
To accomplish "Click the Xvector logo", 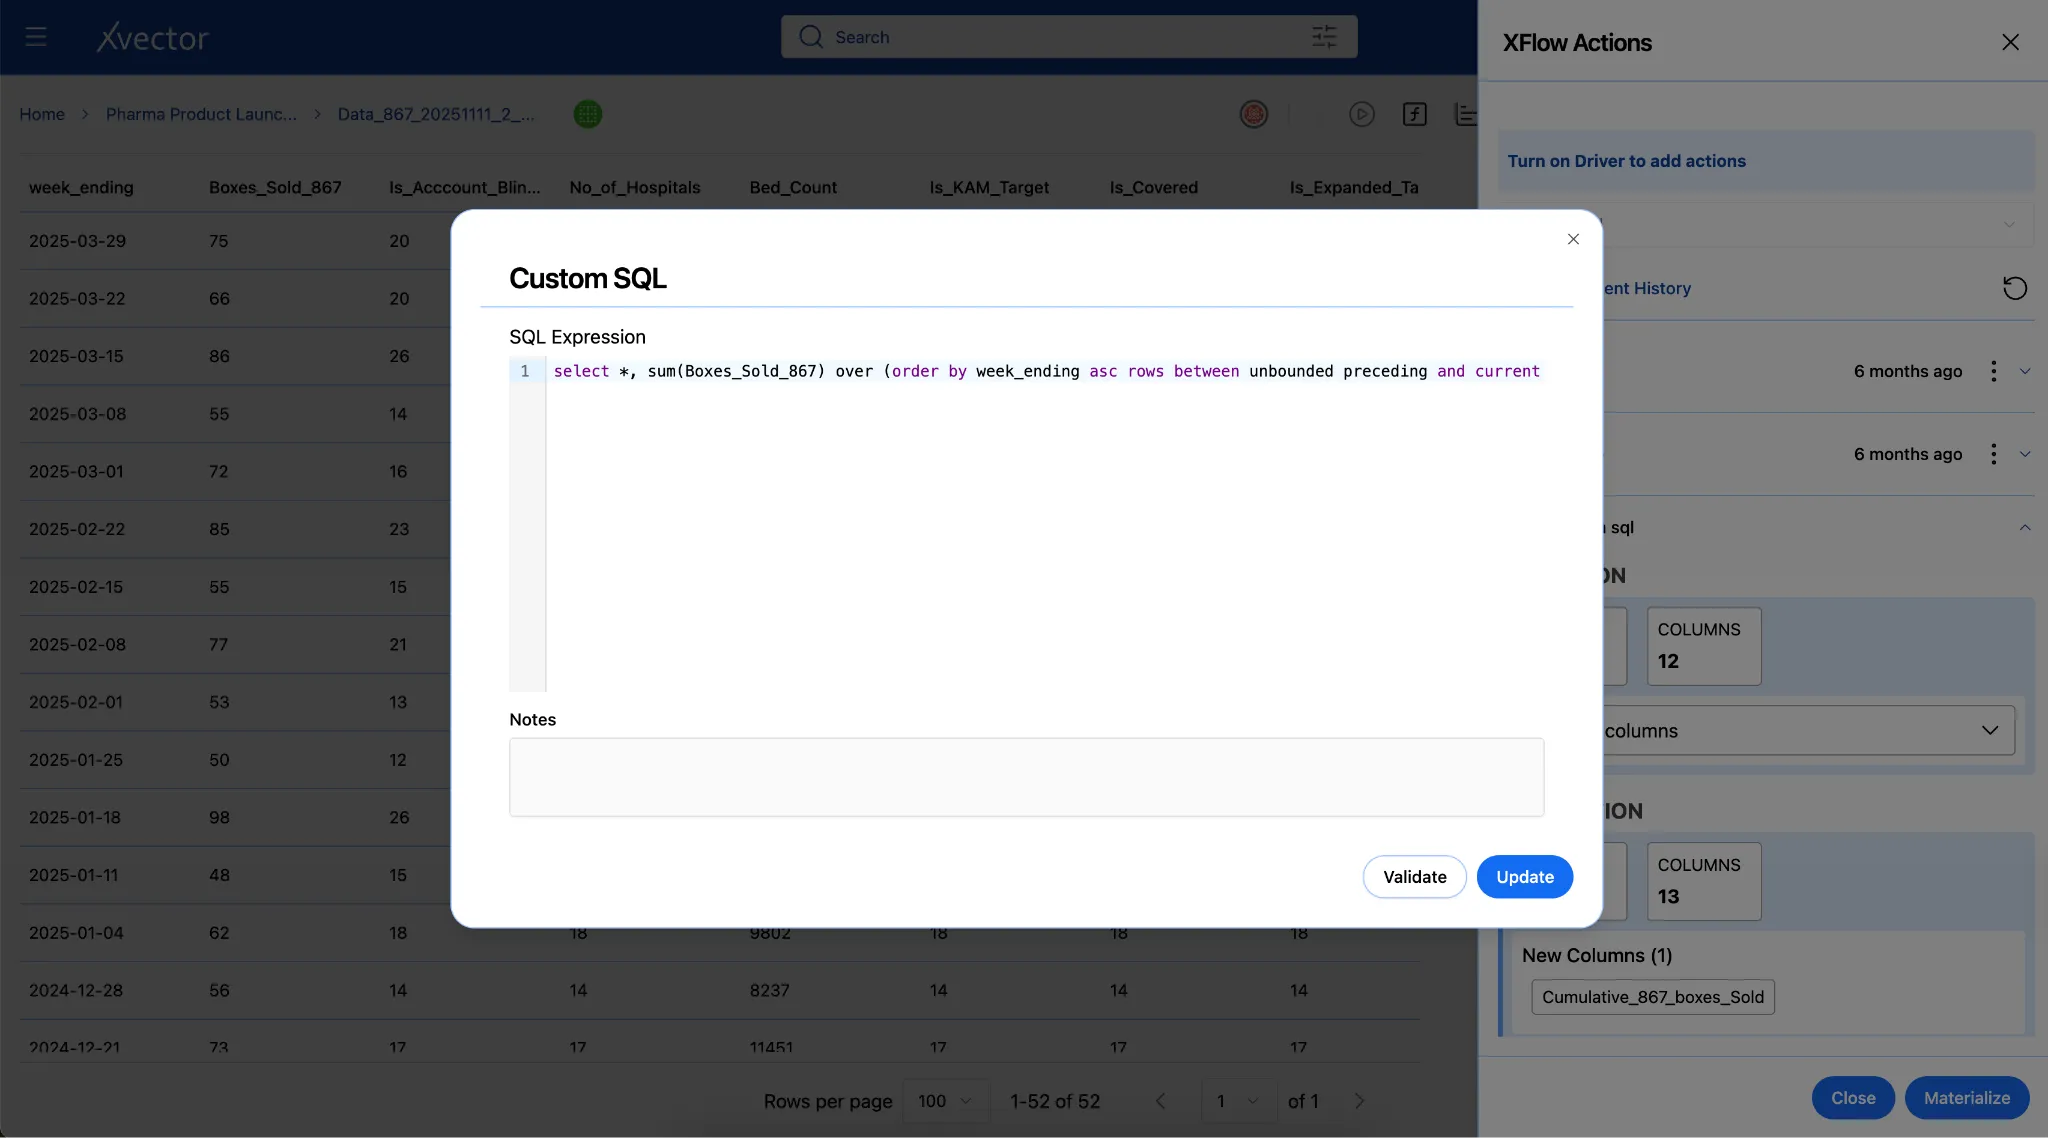I will (153, 37).
